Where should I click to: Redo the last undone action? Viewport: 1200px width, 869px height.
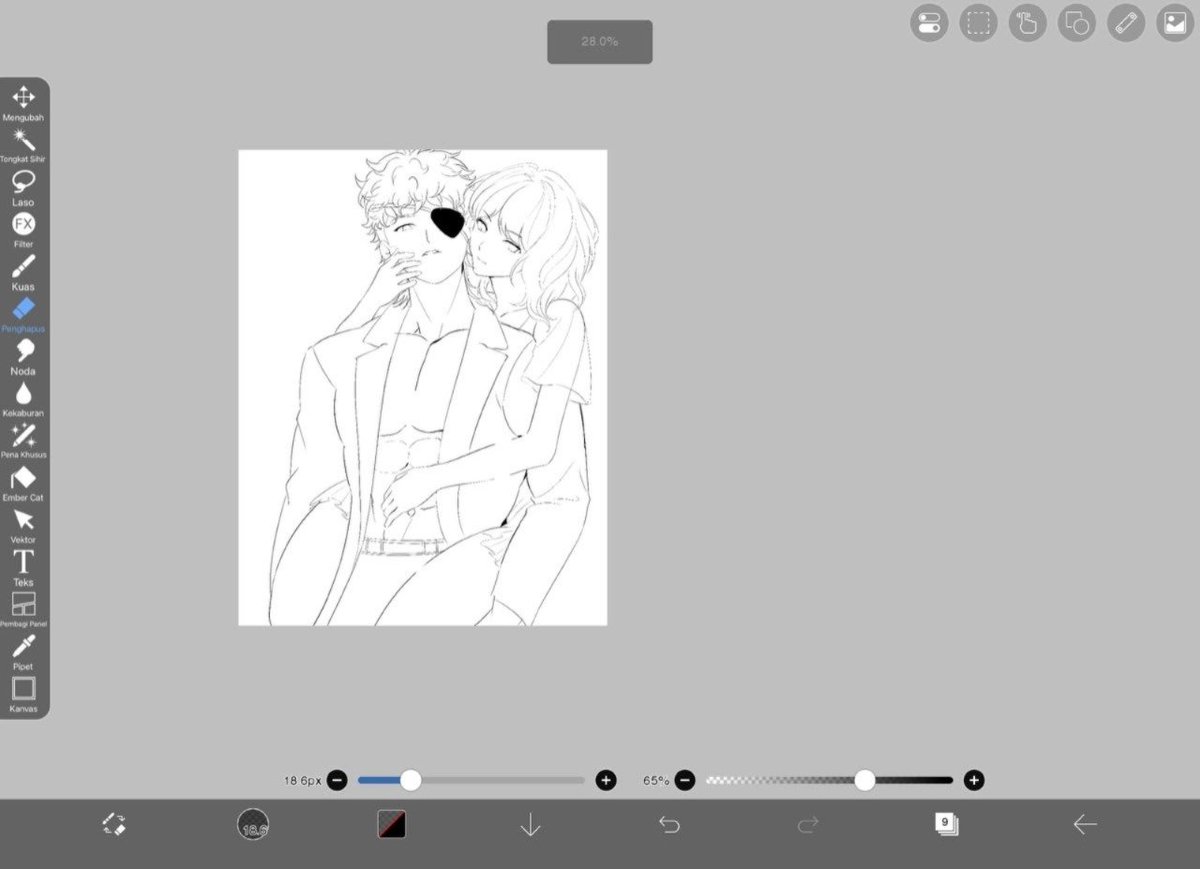click(x=808, y=825)
